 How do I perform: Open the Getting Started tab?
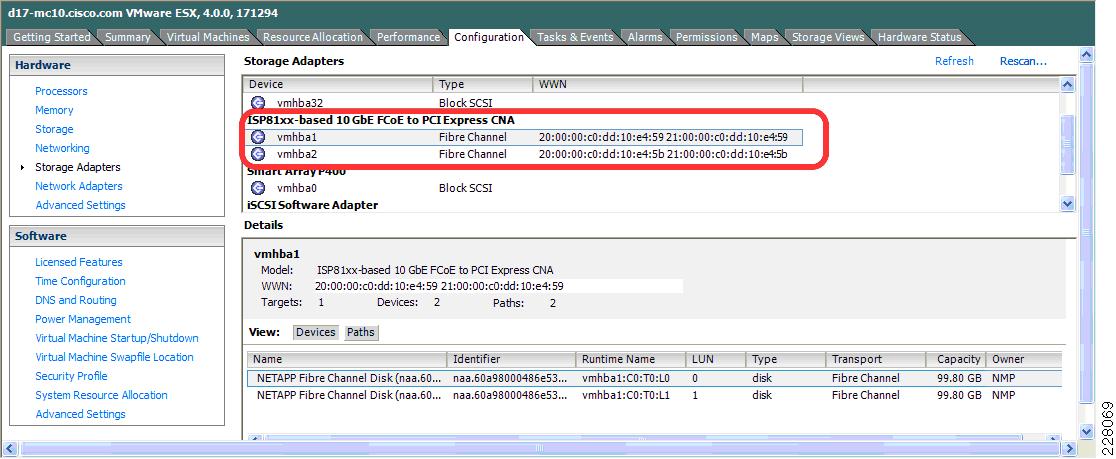click(x=52, y=37)
